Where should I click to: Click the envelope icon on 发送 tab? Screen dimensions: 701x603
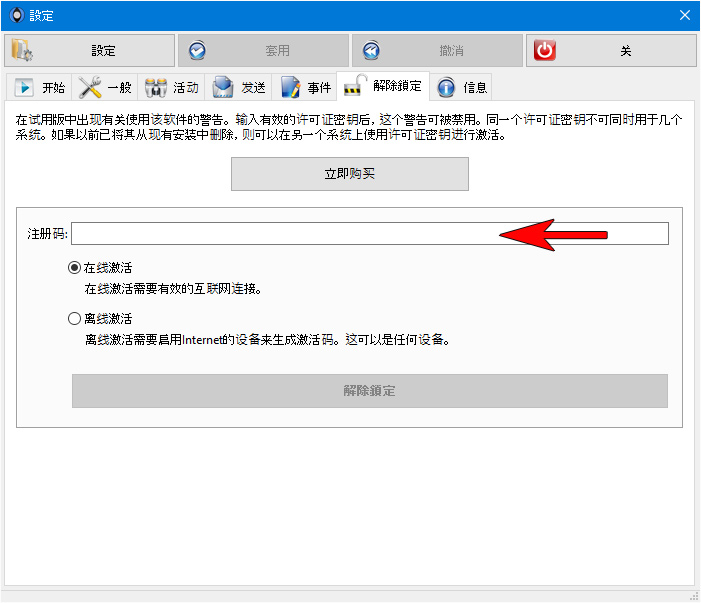coord(223,87)
